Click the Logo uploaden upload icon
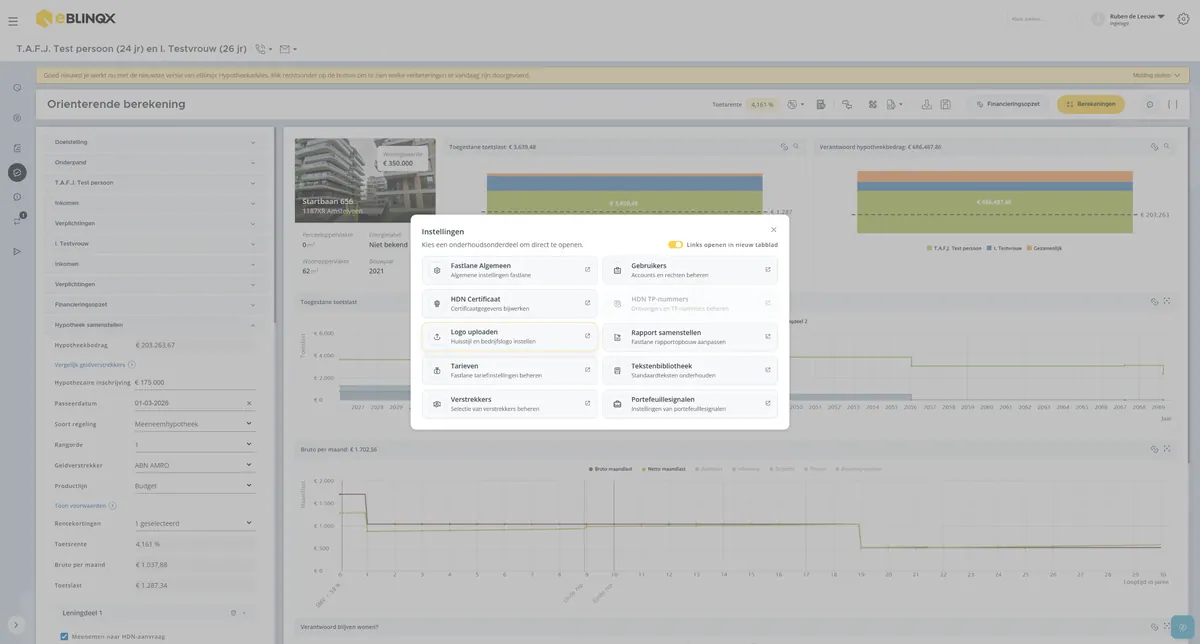This screenshot has height=644, width=1200. click(x=437, y=336)
